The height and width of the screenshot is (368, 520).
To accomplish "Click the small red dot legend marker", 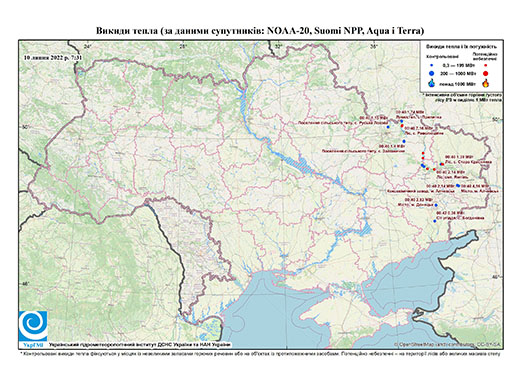I will tap(486, 66).
